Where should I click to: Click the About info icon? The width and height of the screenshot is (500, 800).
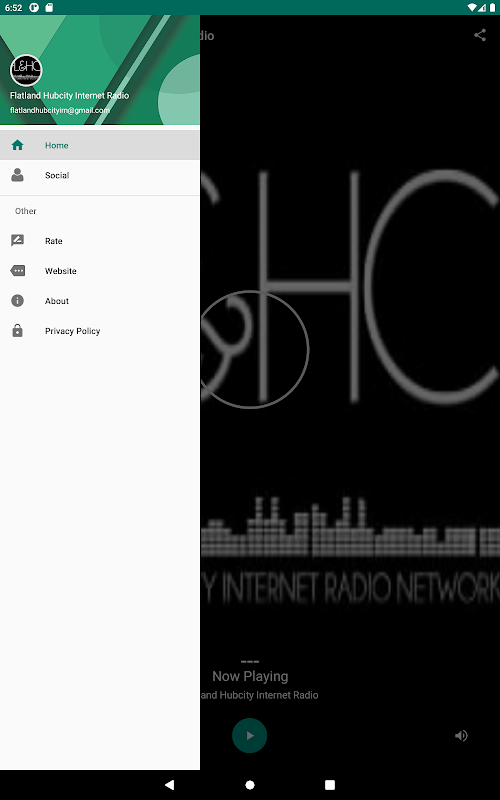click(17, 301)
